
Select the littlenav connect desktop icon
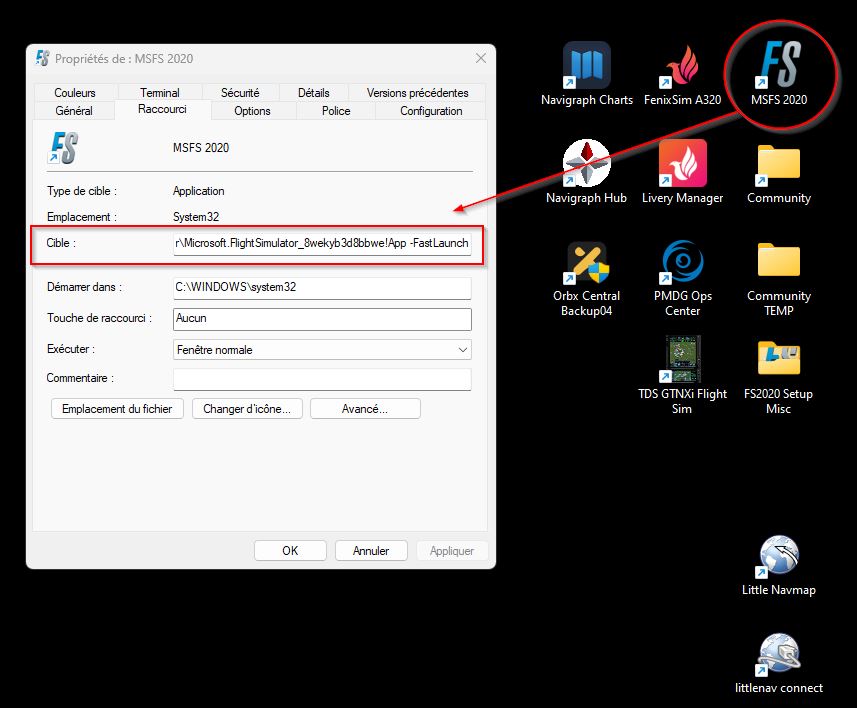tap(779, 664)
